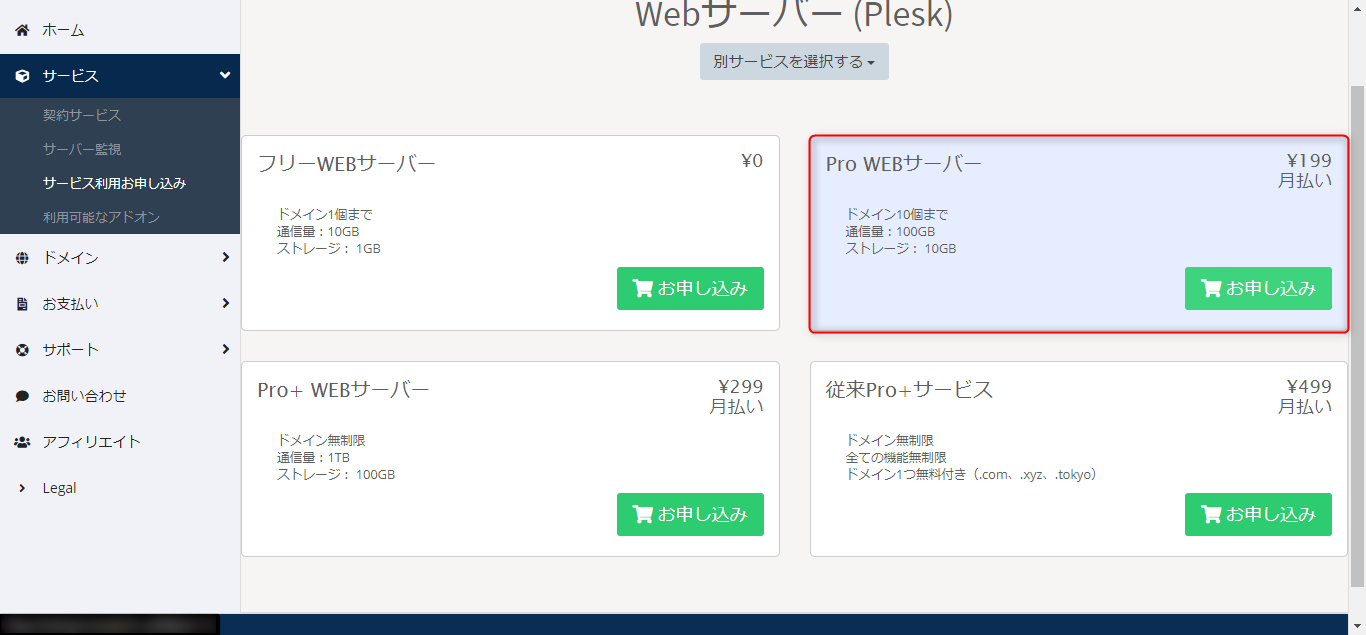Click the ¥199 price label
The image size is (1366, 635).
point(1309,161)
